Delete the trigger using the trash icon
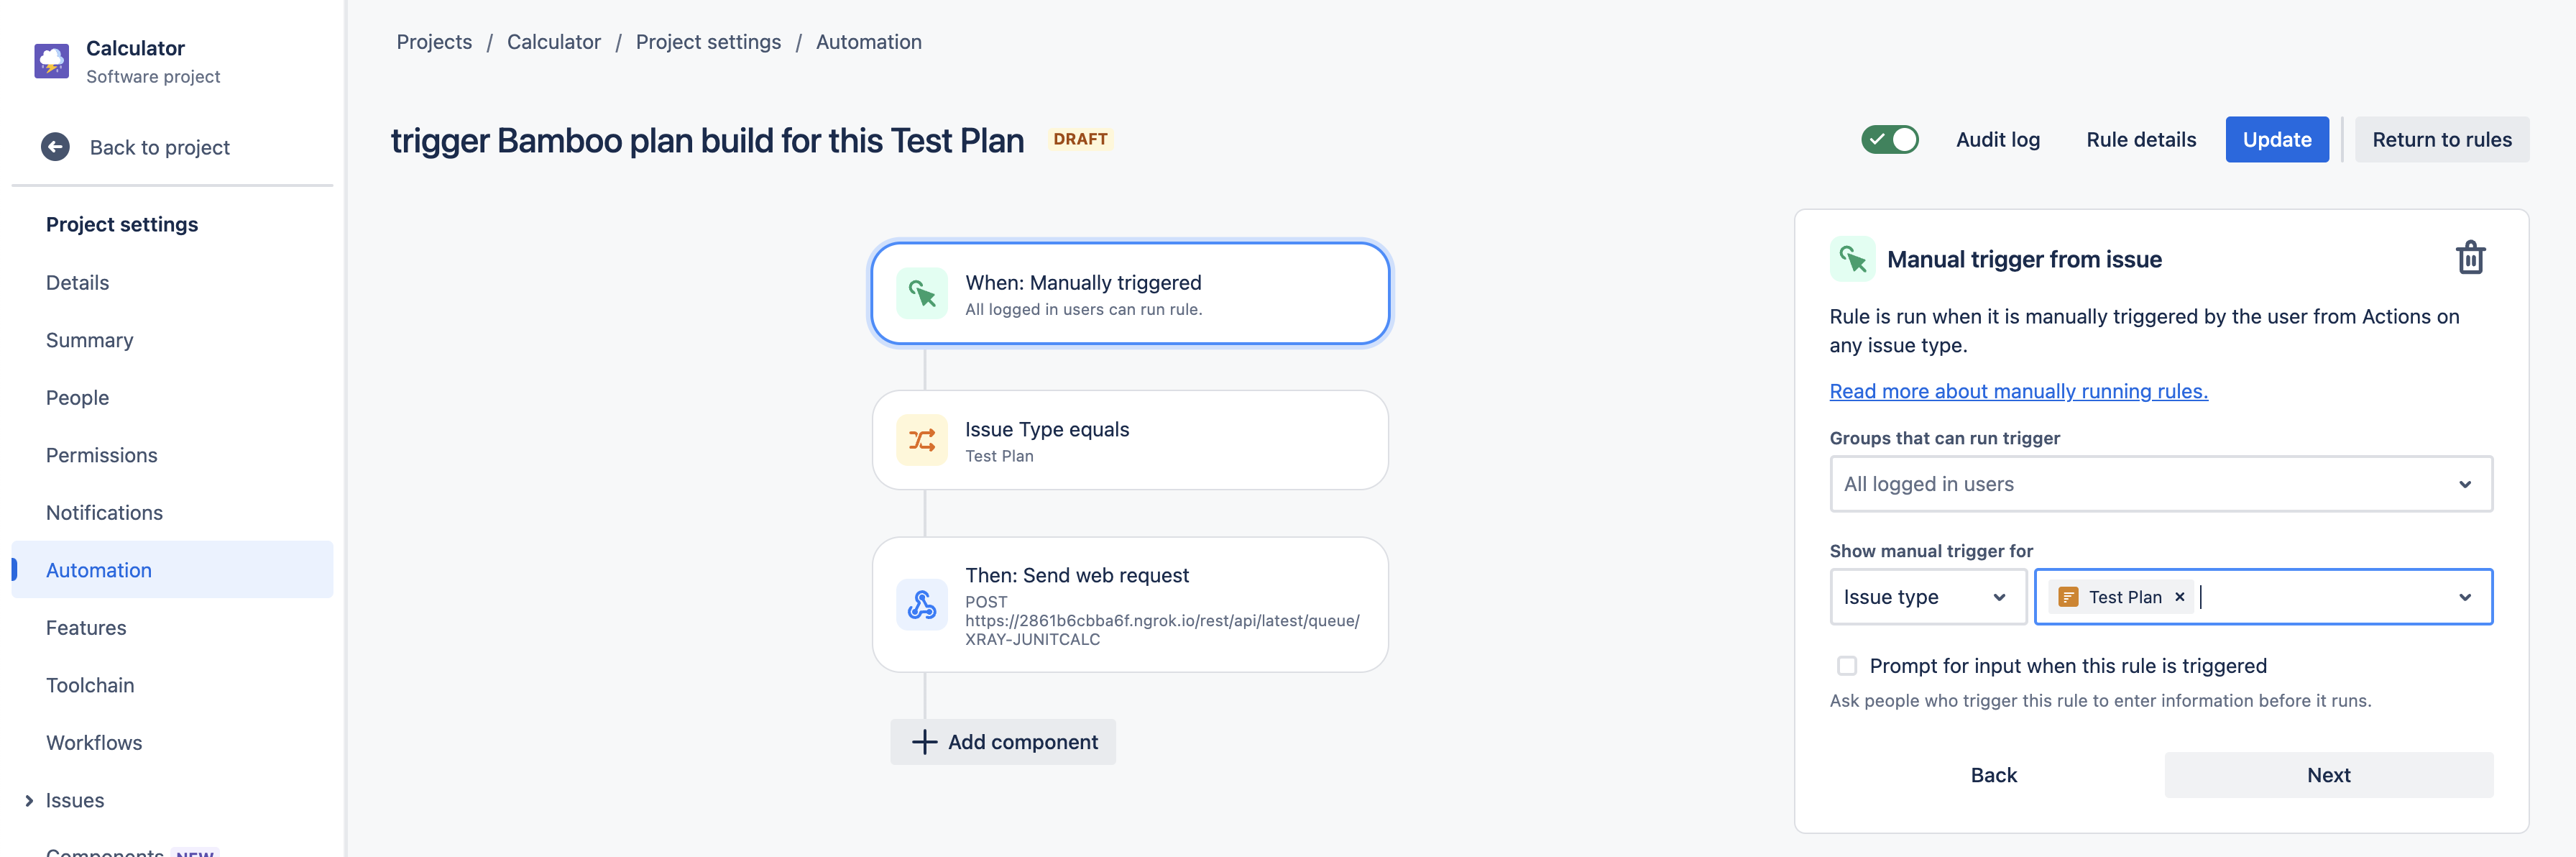 click(2470, 258)
